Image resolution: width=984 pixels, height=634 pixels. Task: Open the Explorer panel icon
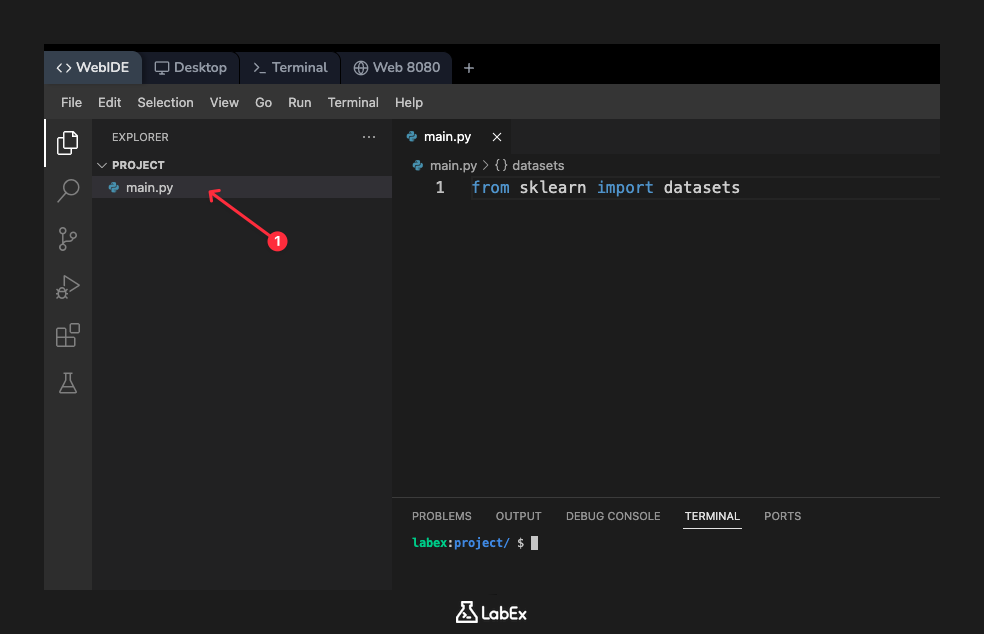coord(67,143)
